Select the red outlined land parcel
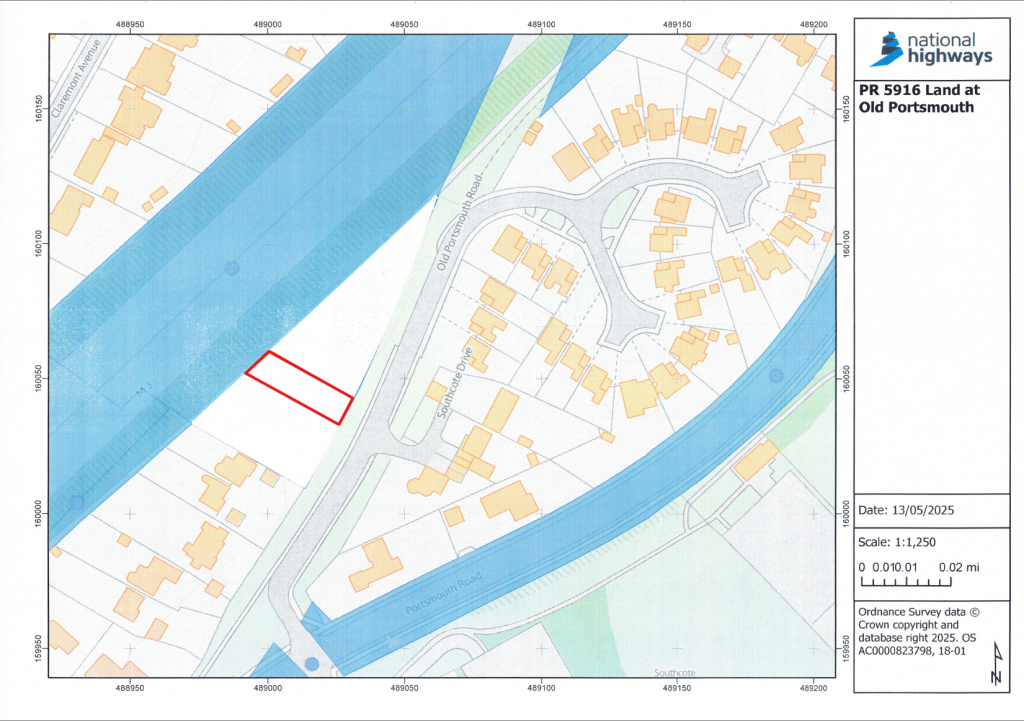This screenshot has width=1024, height=721. [x=299, y=388]
